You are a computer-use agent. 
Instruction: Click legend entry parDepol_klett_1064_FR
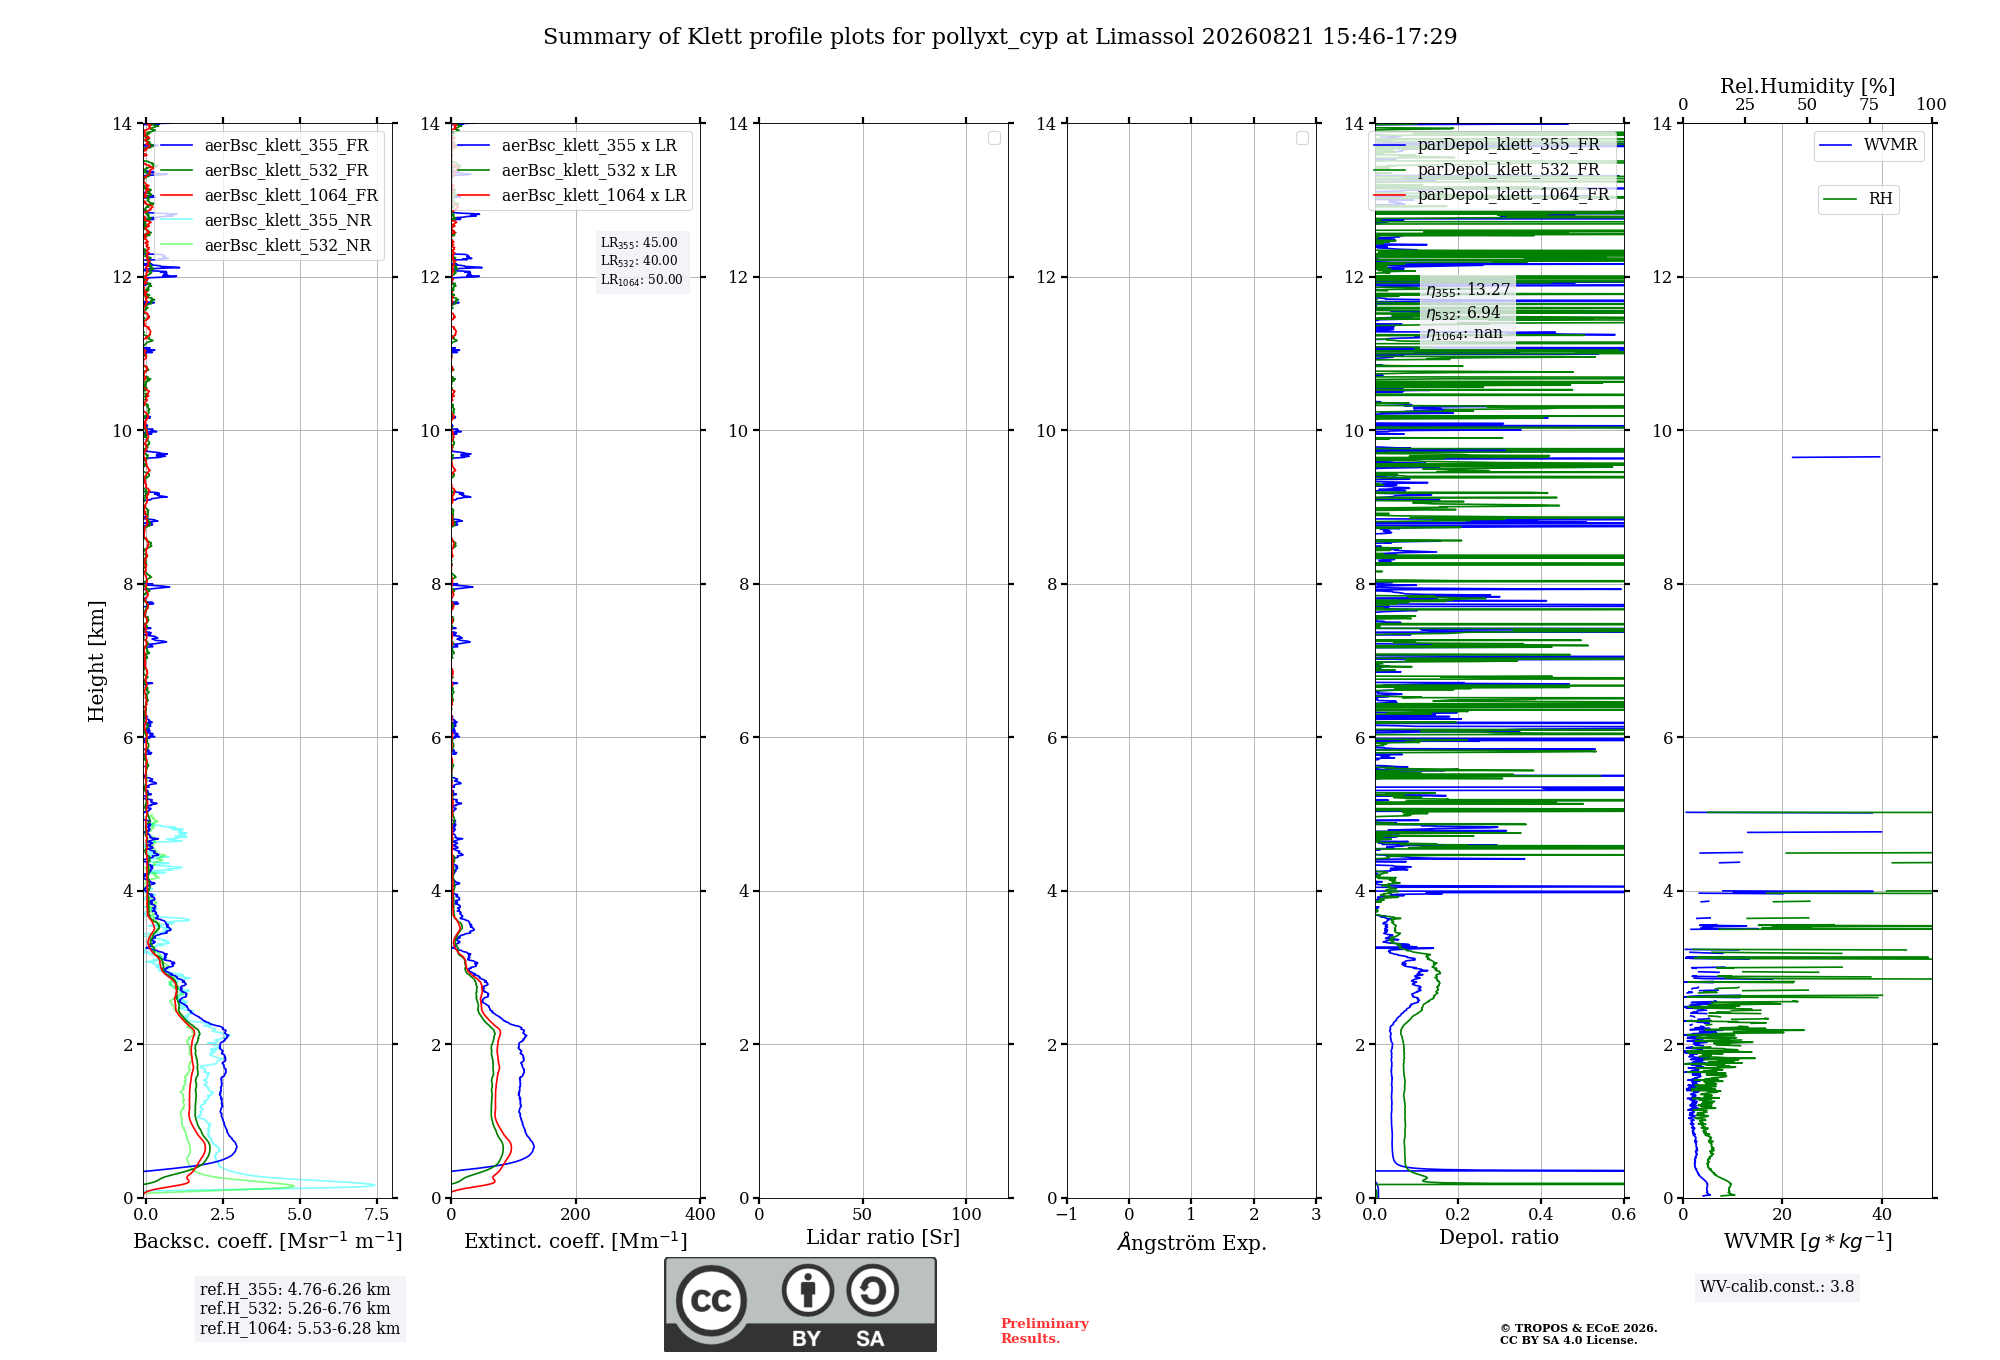pos(1492,195)
